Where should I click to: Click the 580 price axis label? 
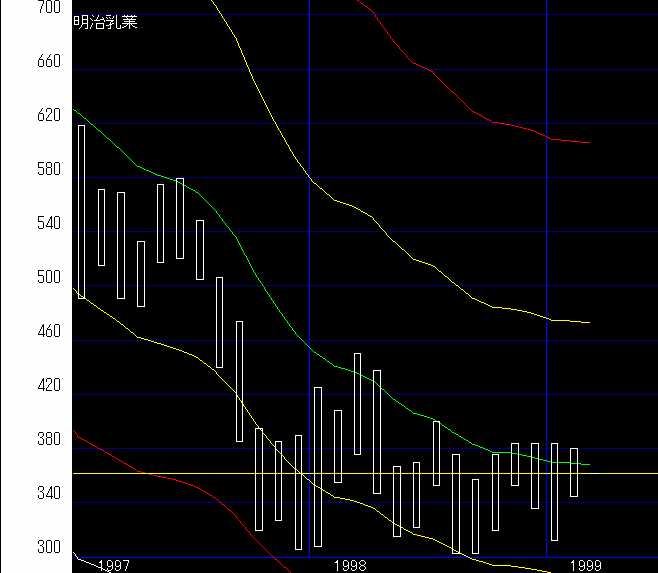[x=20, y=170]
